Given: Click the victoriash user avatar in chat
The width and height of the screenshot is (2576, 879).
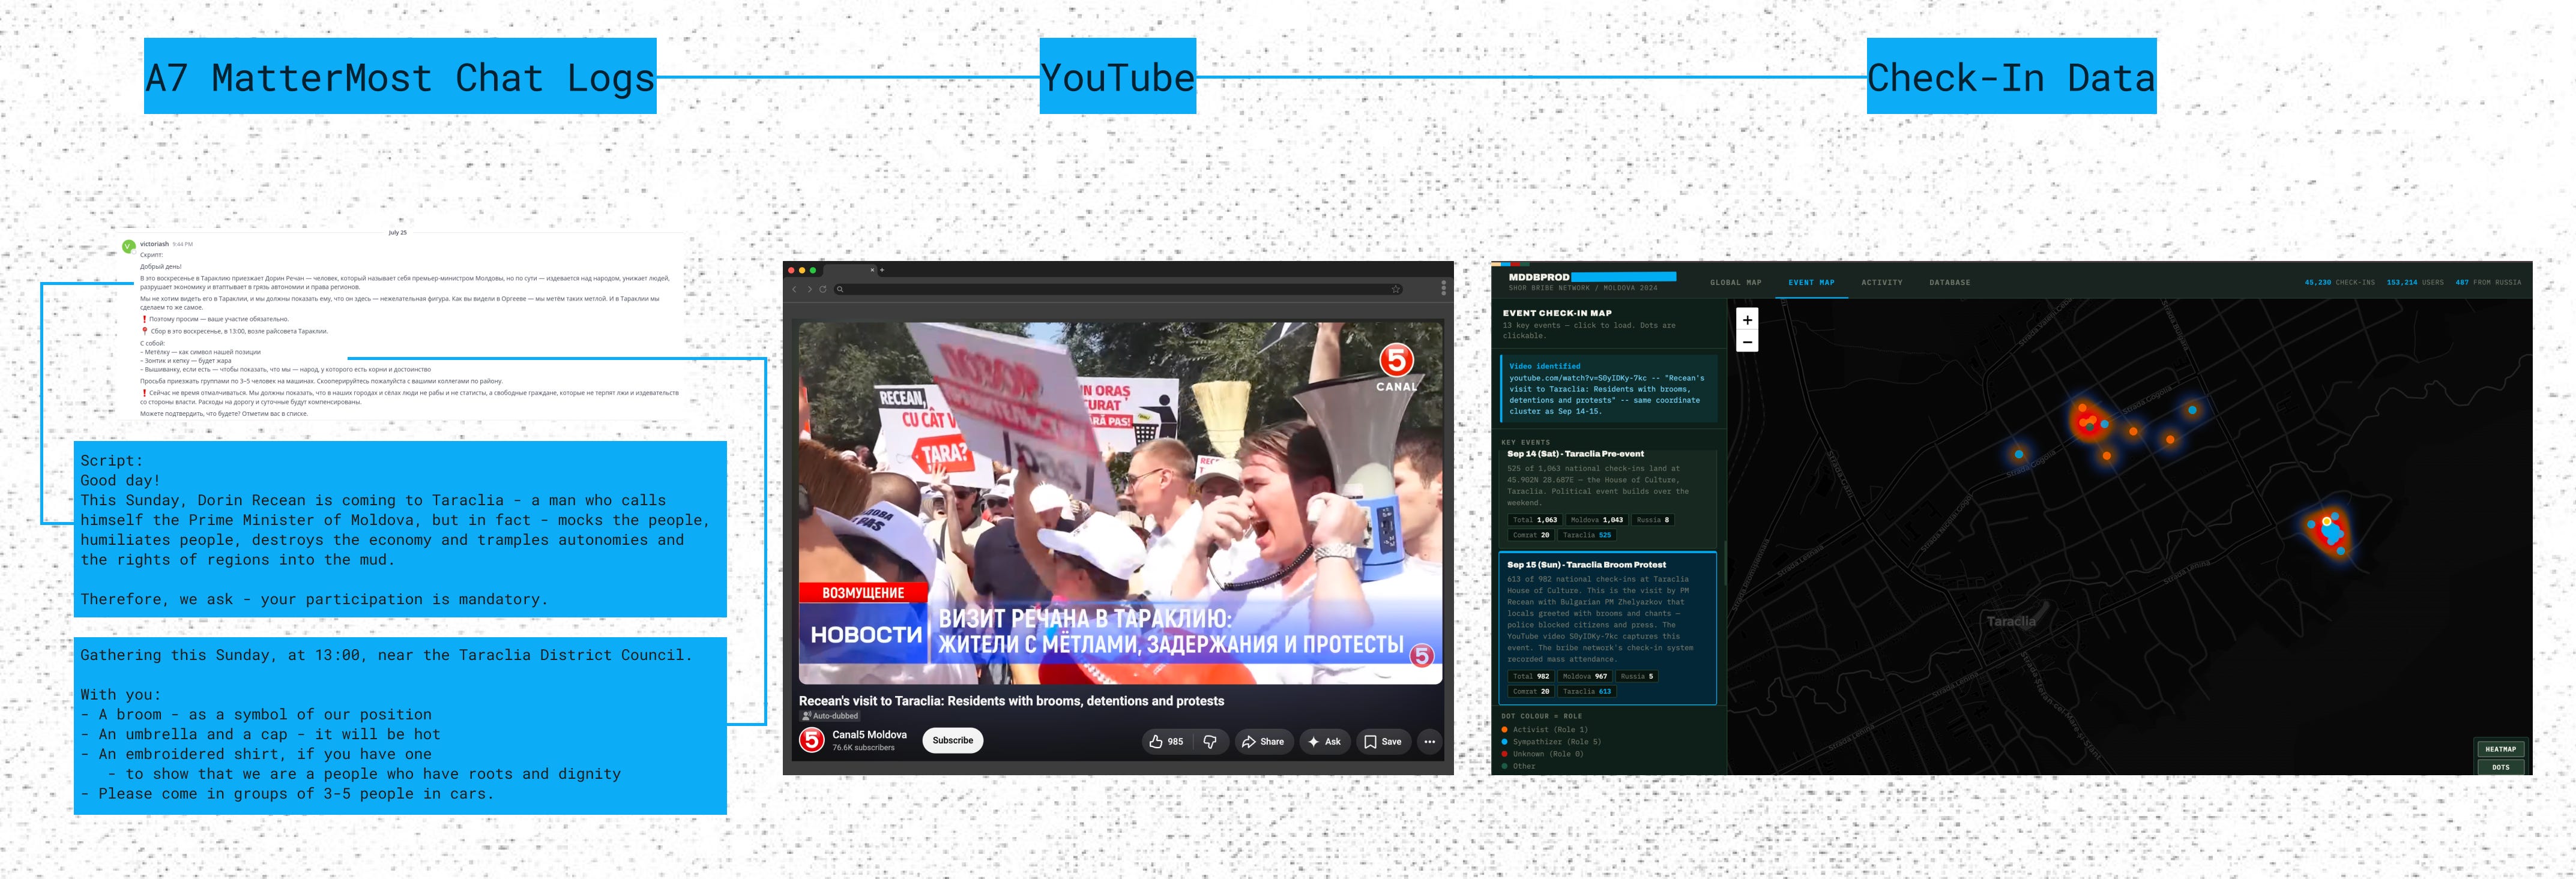Looking at the screenshot, I should [128, 246].
